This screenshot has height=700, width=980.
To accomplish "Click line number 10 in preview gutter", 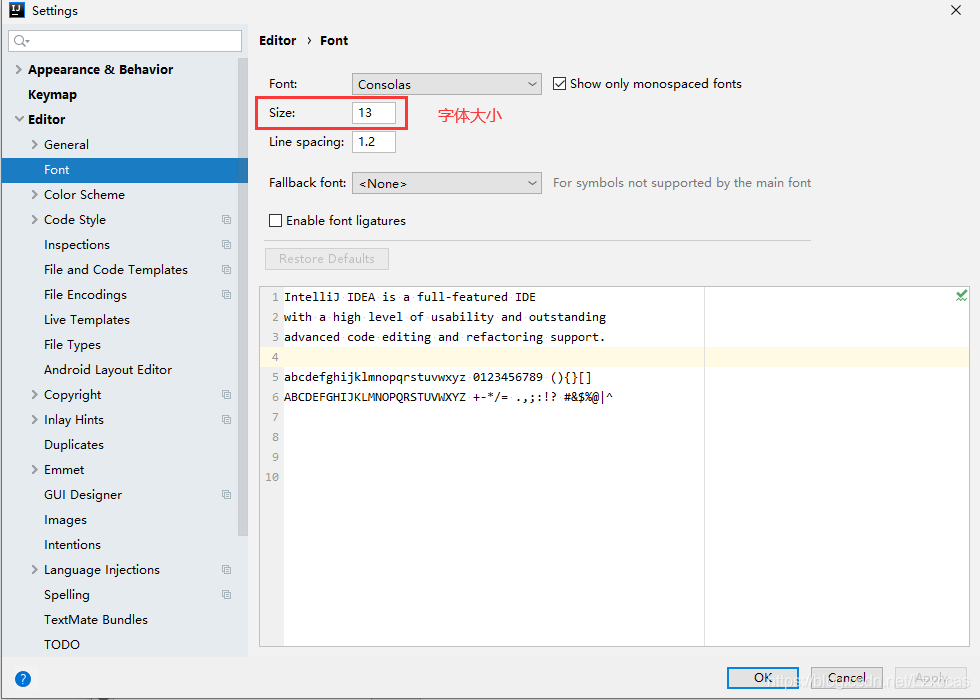I will (272, 477).
